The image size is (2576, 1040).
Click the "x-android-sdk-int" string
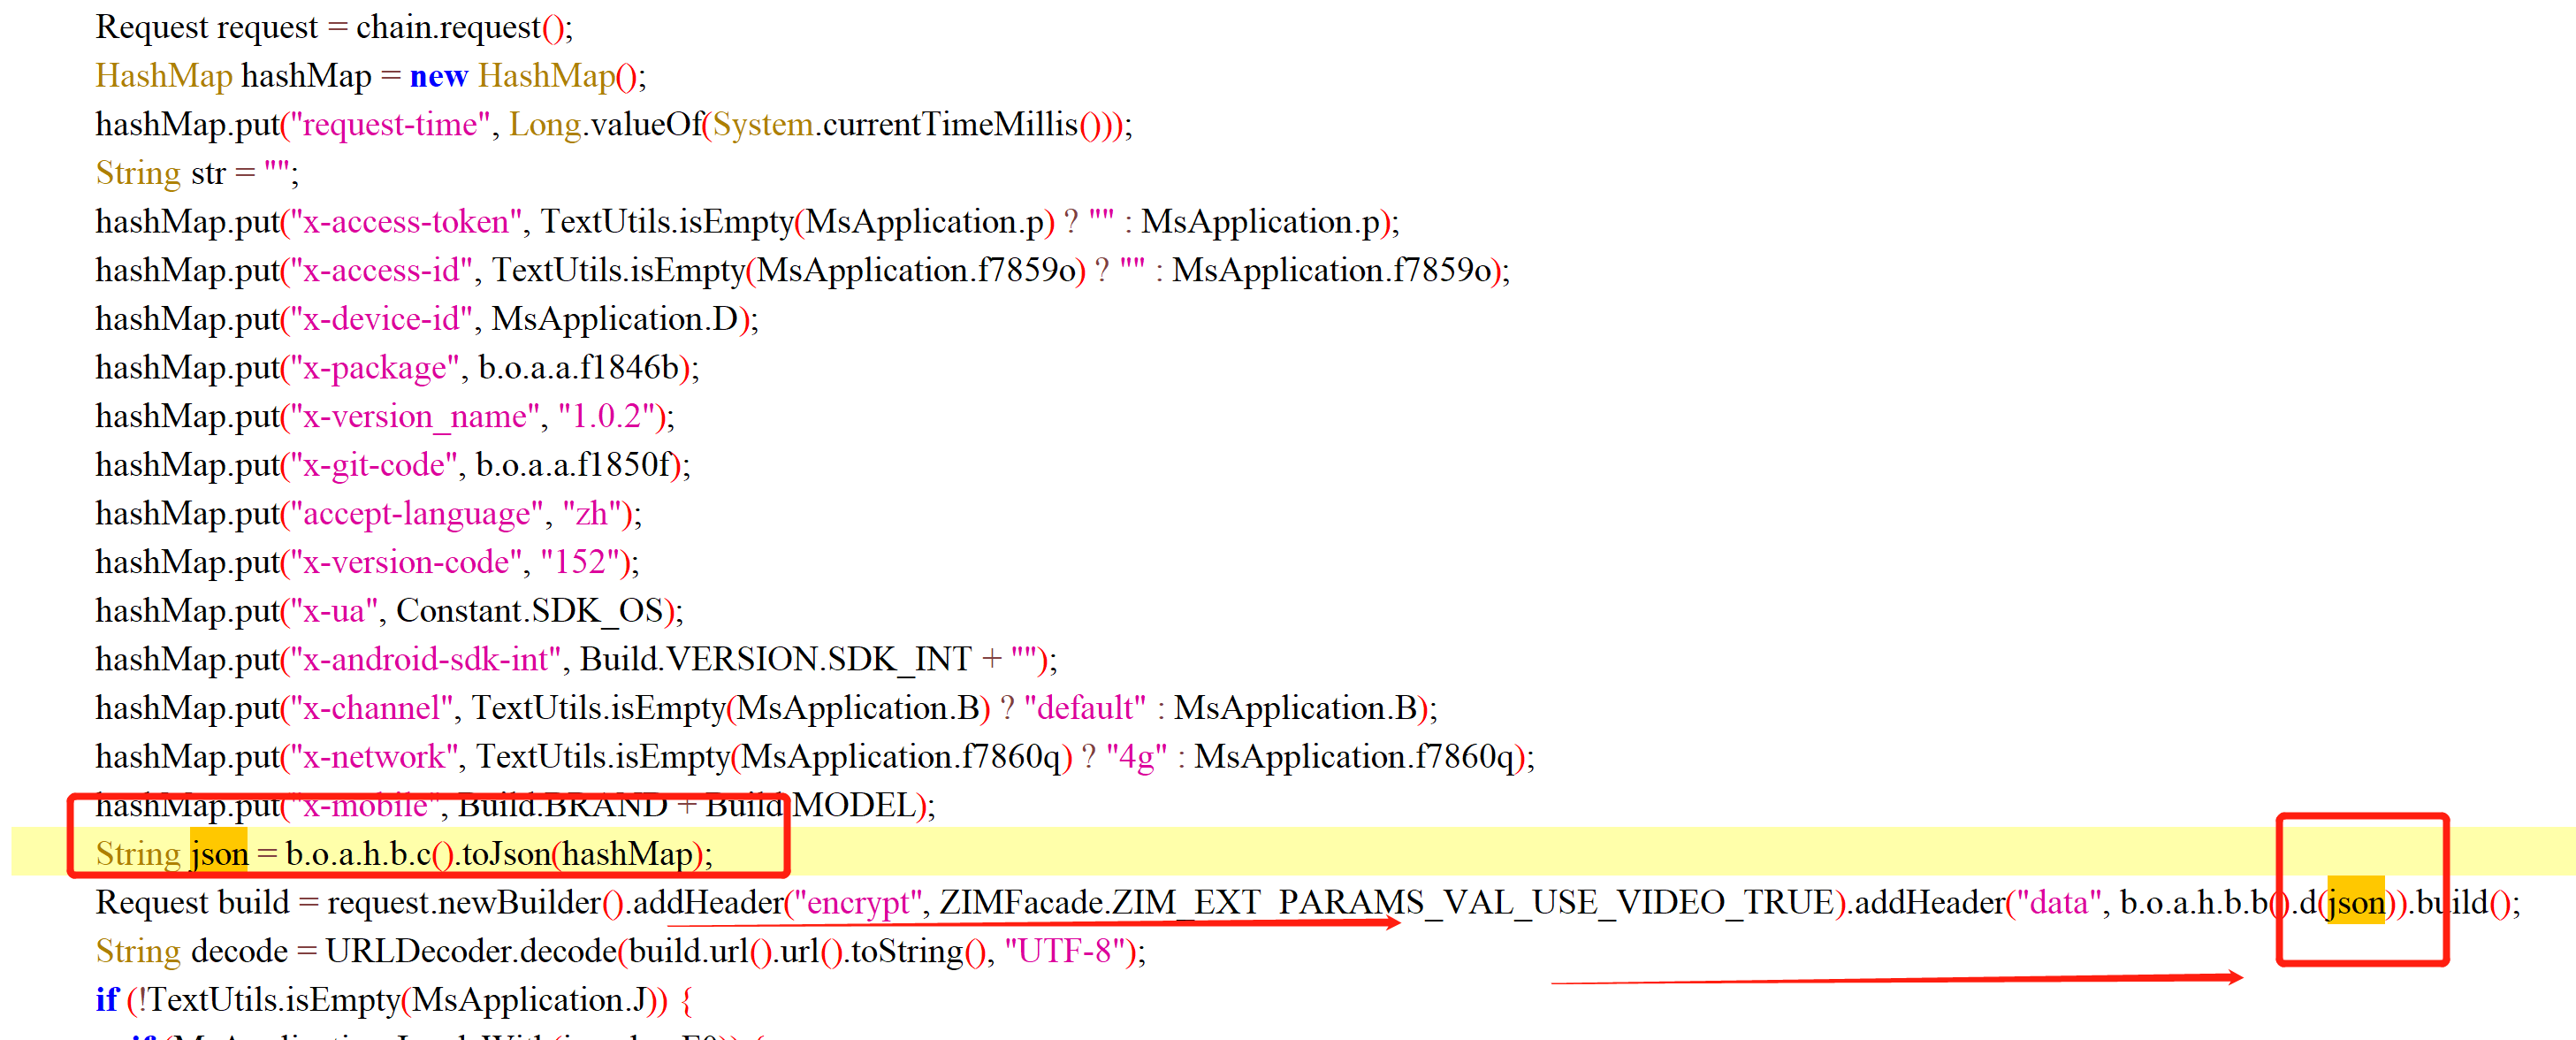(425, 660)
